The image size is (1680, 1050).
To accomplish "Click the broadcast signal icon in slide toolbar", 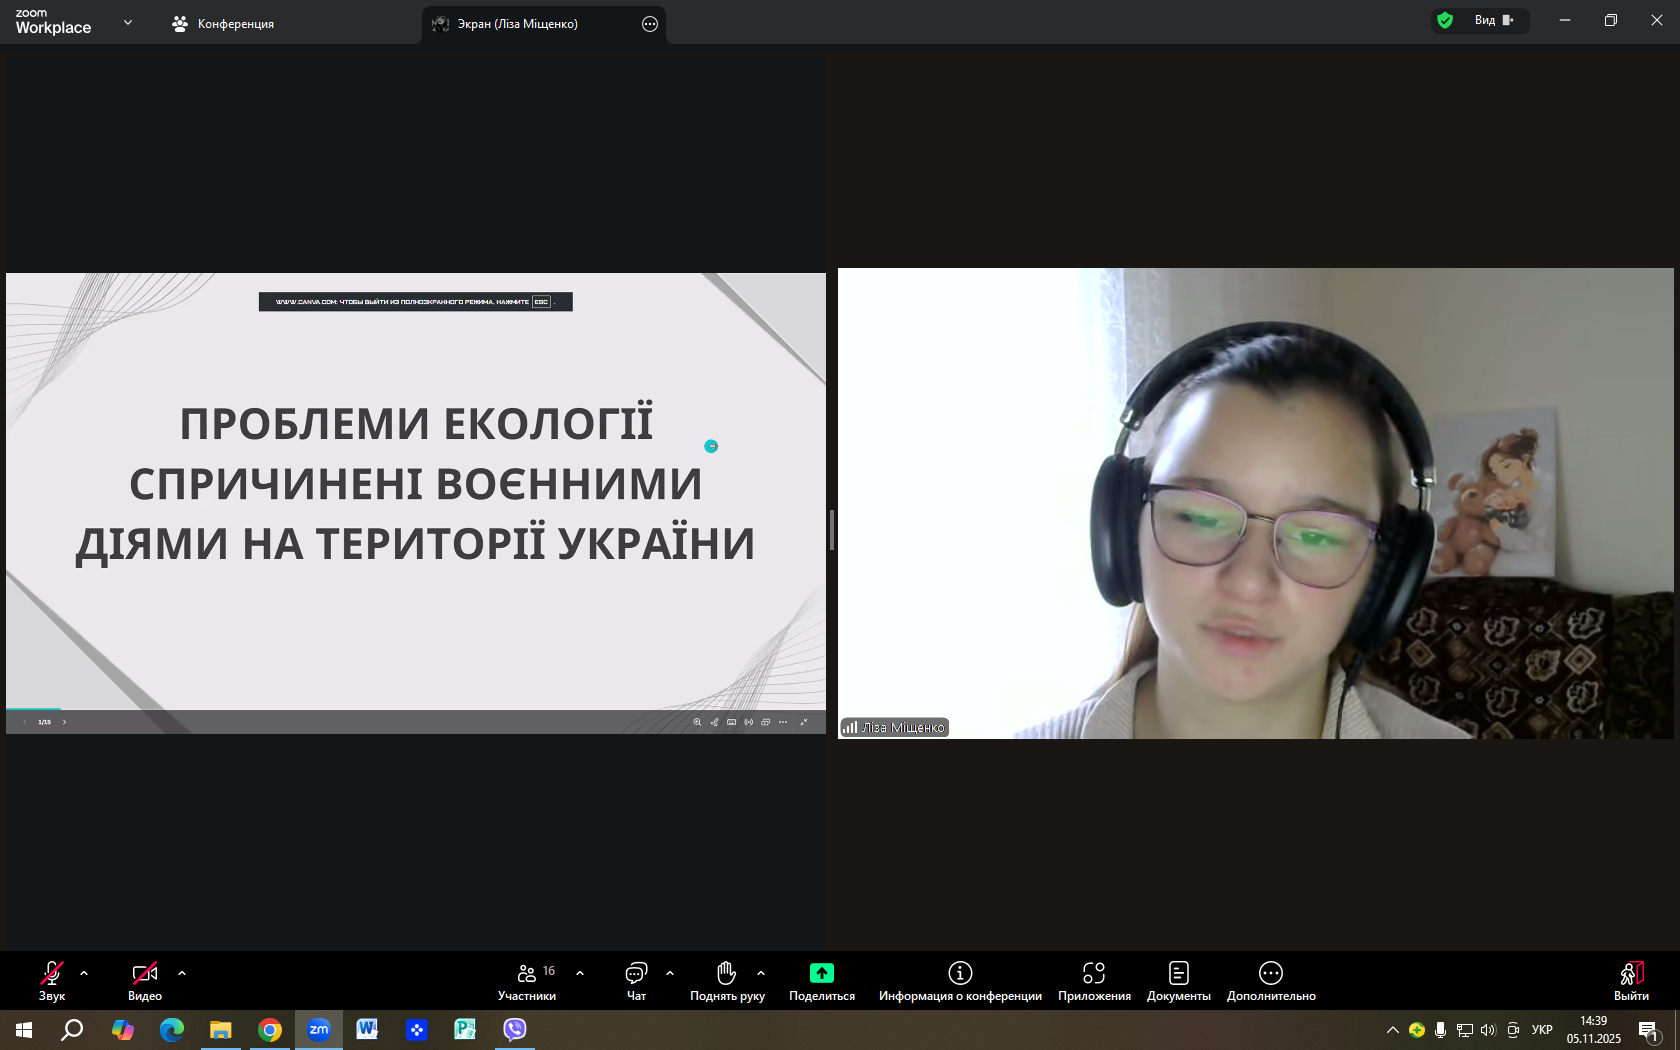I will pos(748,722).
